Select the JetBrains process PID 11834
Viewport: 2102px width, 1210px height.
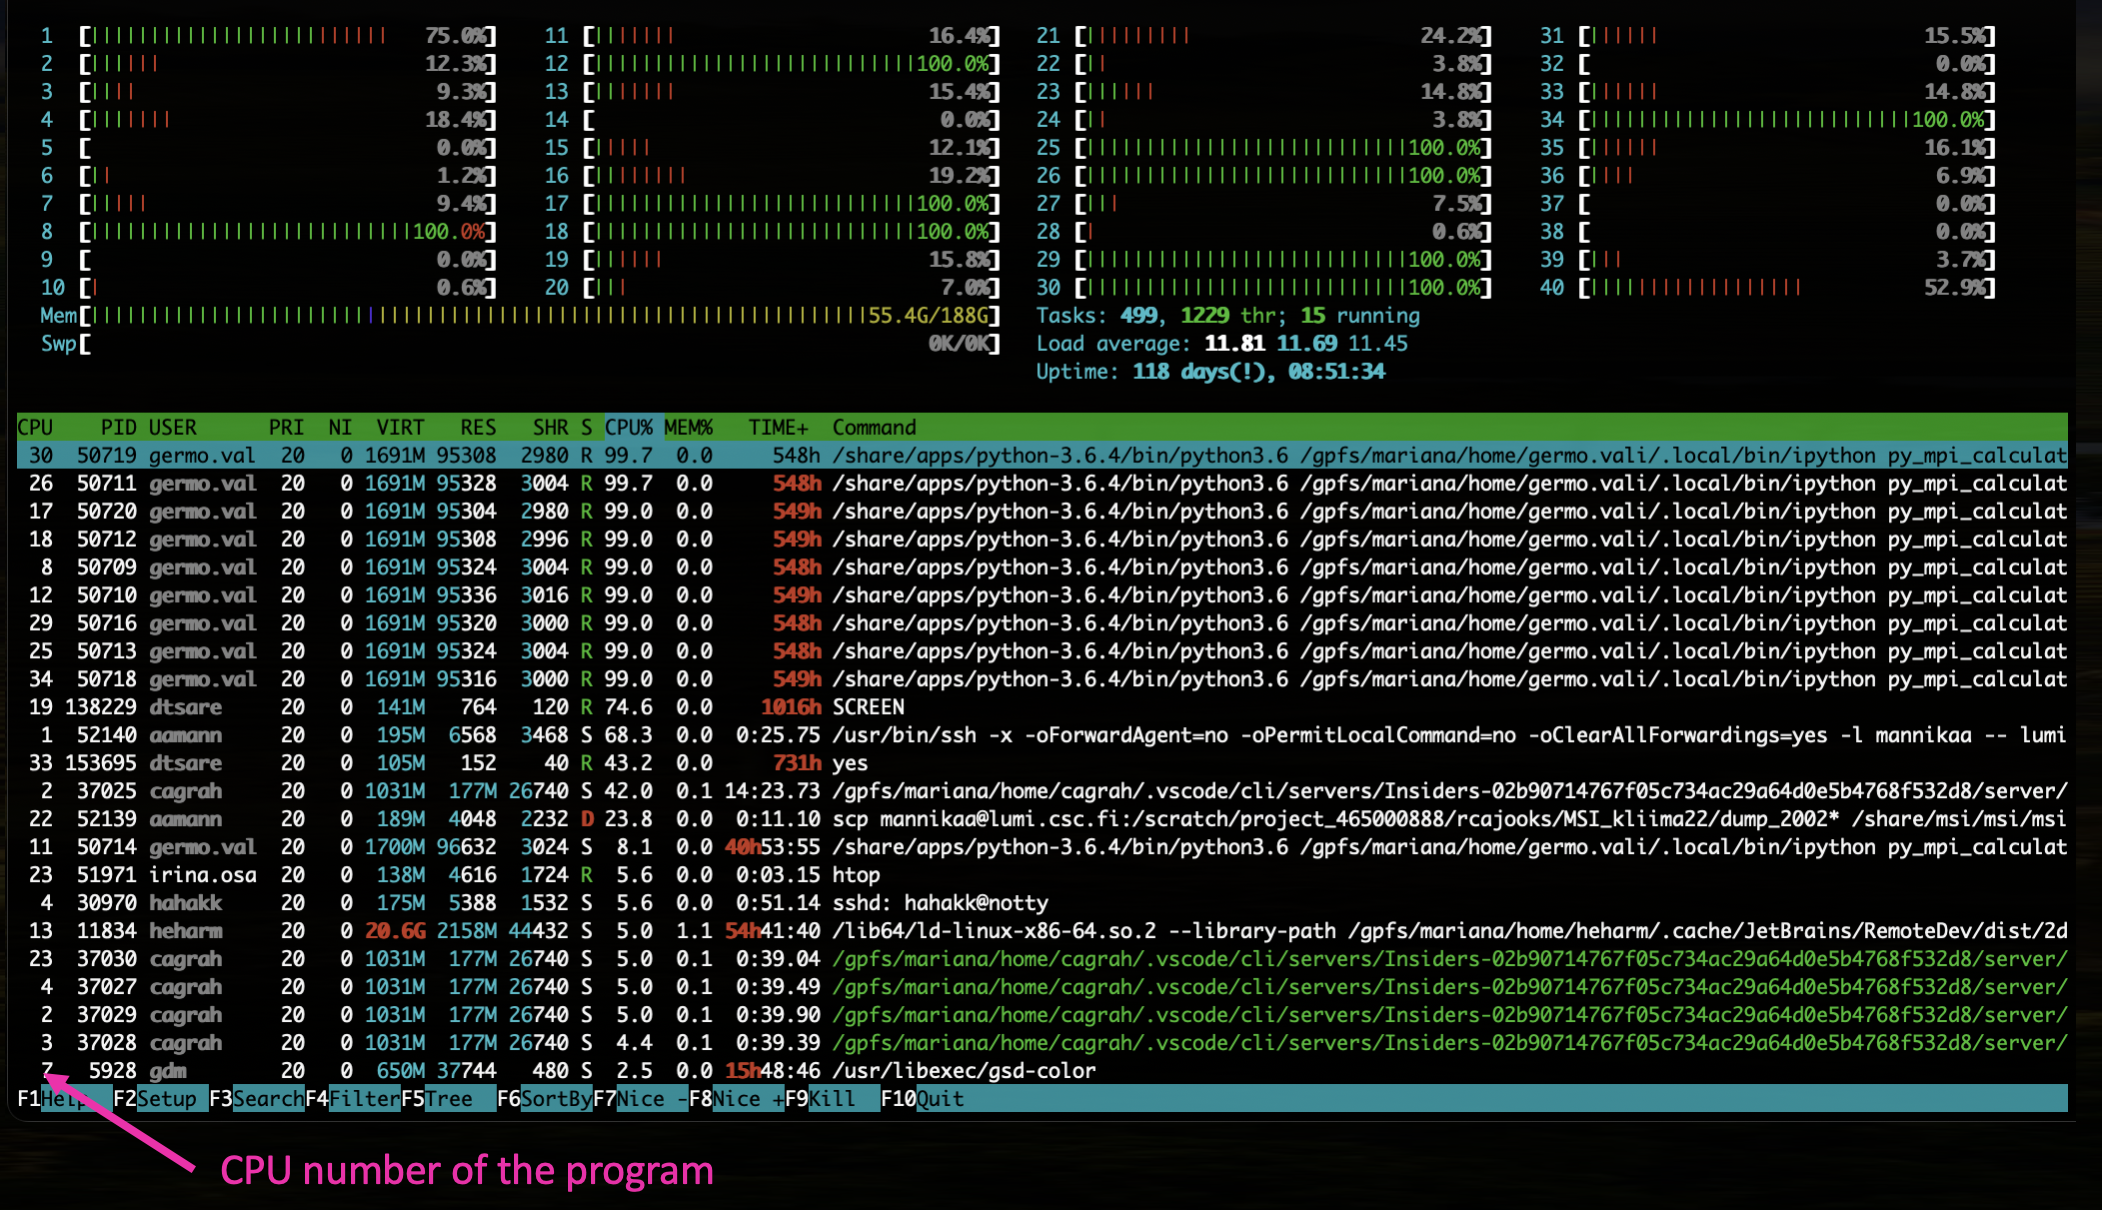tap(1042, 931)
